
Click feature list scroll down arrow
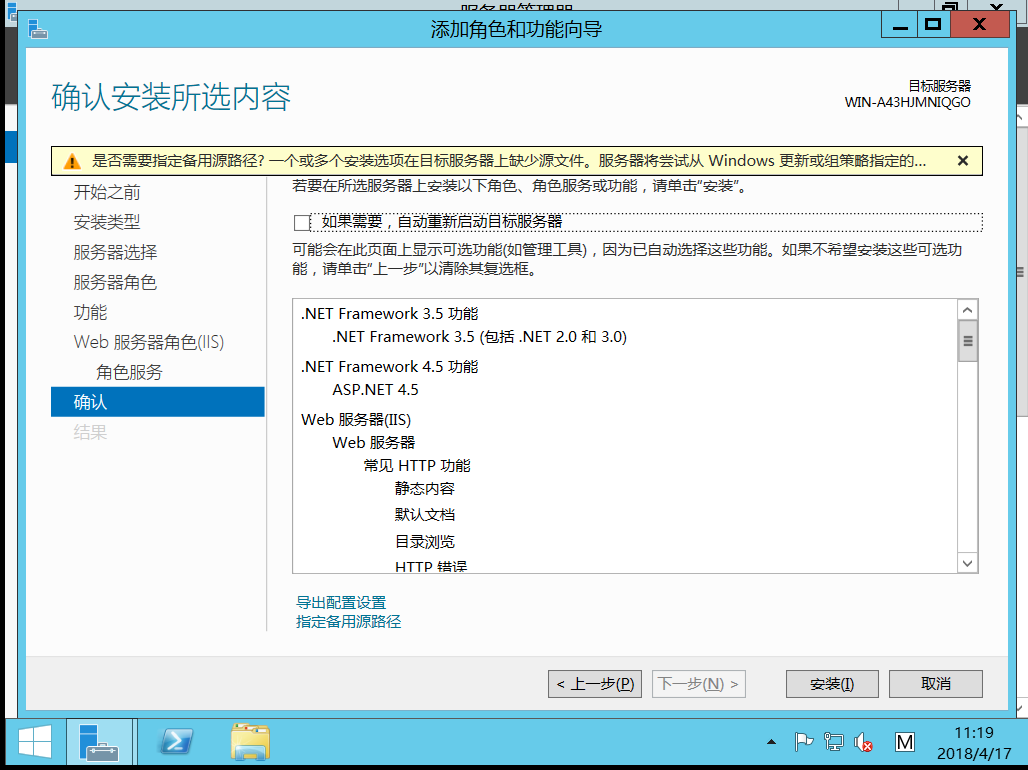click(968, 563)
